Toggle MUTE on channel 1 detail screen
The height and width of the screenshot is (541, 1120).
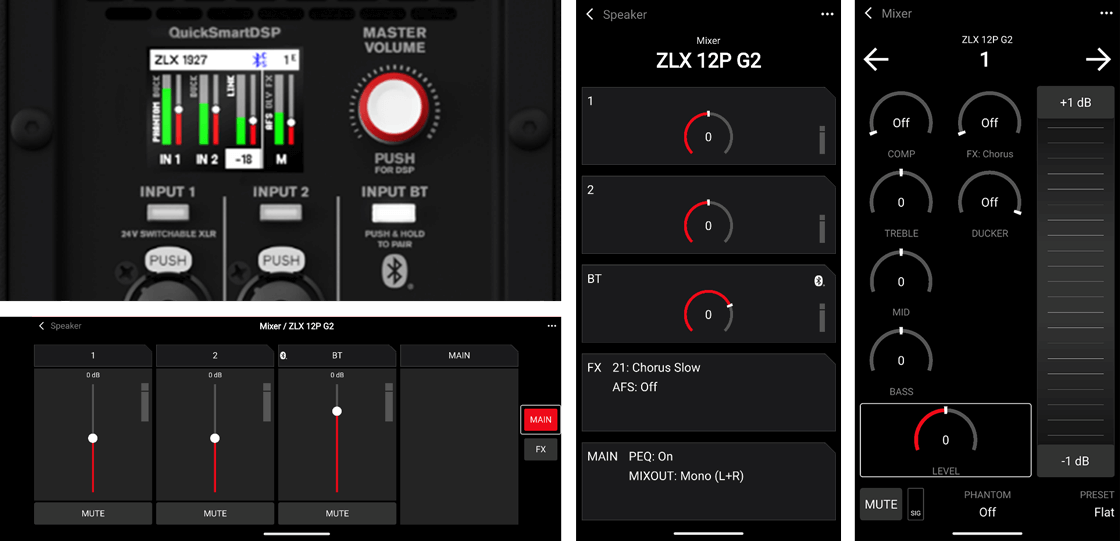(881, 504)
